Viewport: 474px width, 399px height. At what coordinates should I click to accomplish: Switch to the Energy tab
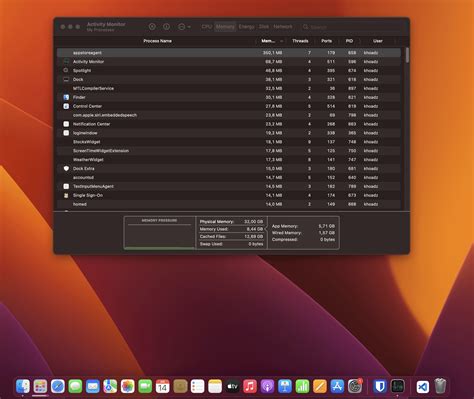point(246,27)
